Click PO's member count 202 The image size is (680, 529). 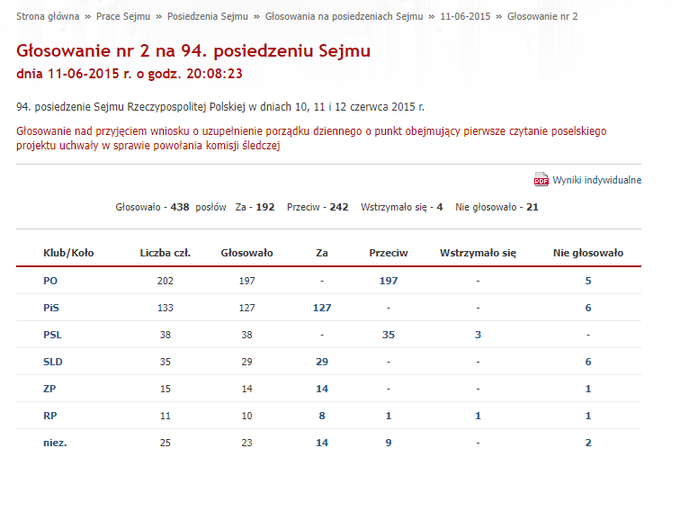click(x=165, y=281)
